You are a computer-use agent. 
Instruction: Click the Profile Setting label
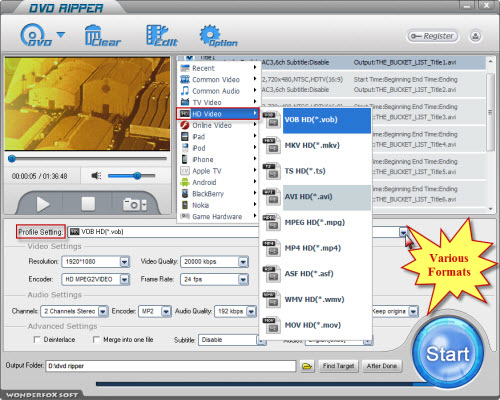tap(40, 232)
